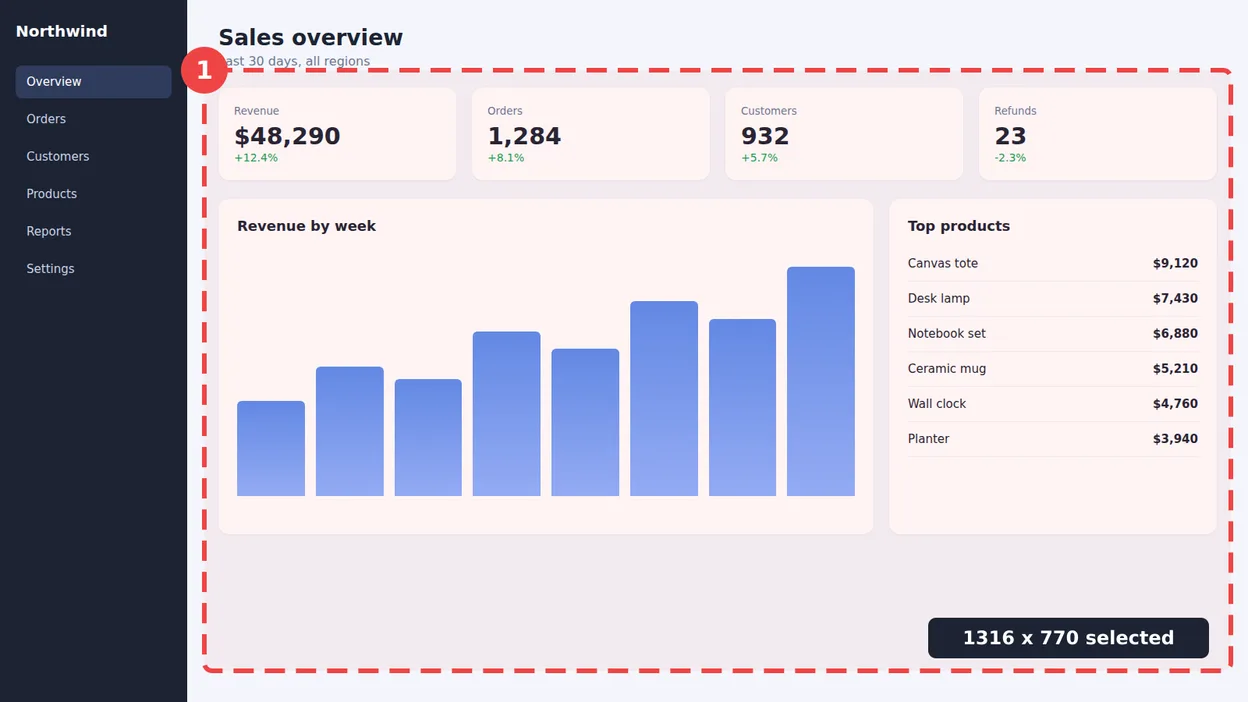Select the Revenue card label
This screenshot has width=1248, height=702.
(256, 111)
